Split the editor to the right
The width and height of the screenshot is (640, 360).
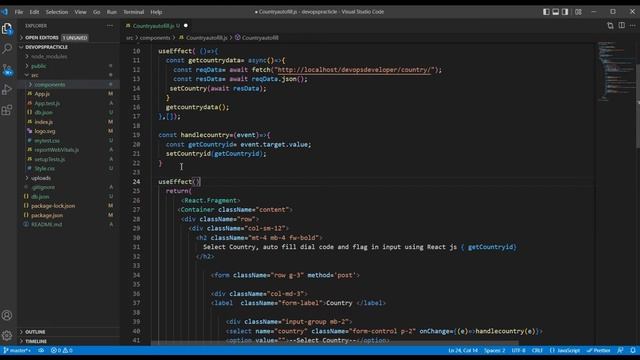(x=622, y=26)
